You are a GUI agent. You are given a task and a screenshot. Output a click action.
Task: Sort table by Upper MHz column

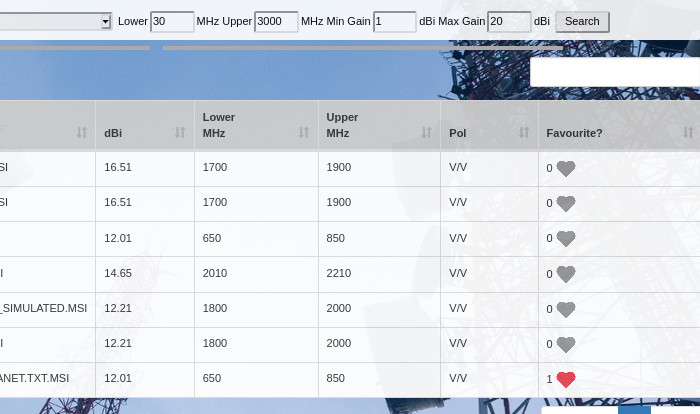426,132
